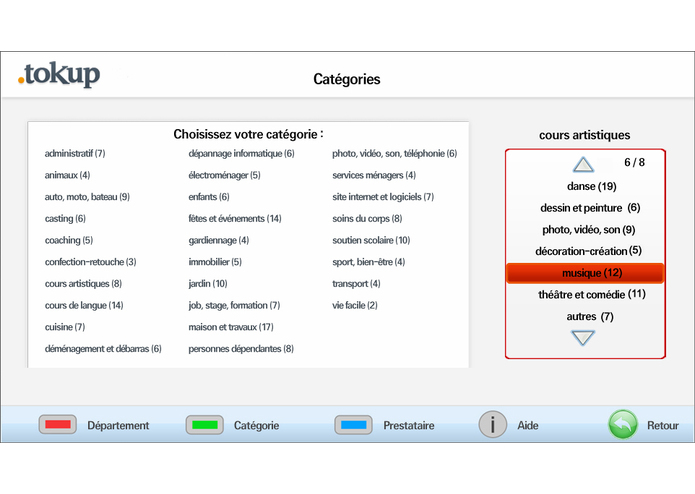Click the 6 / 8 position counter
695x494 pixels.
coord(634,162)
